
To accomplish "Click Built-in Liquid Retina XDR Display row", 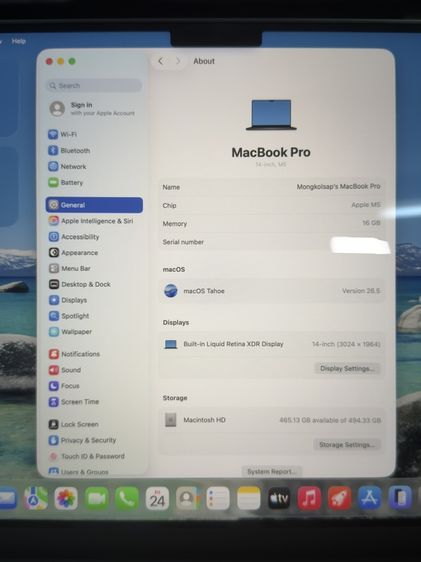I will 272,344.
